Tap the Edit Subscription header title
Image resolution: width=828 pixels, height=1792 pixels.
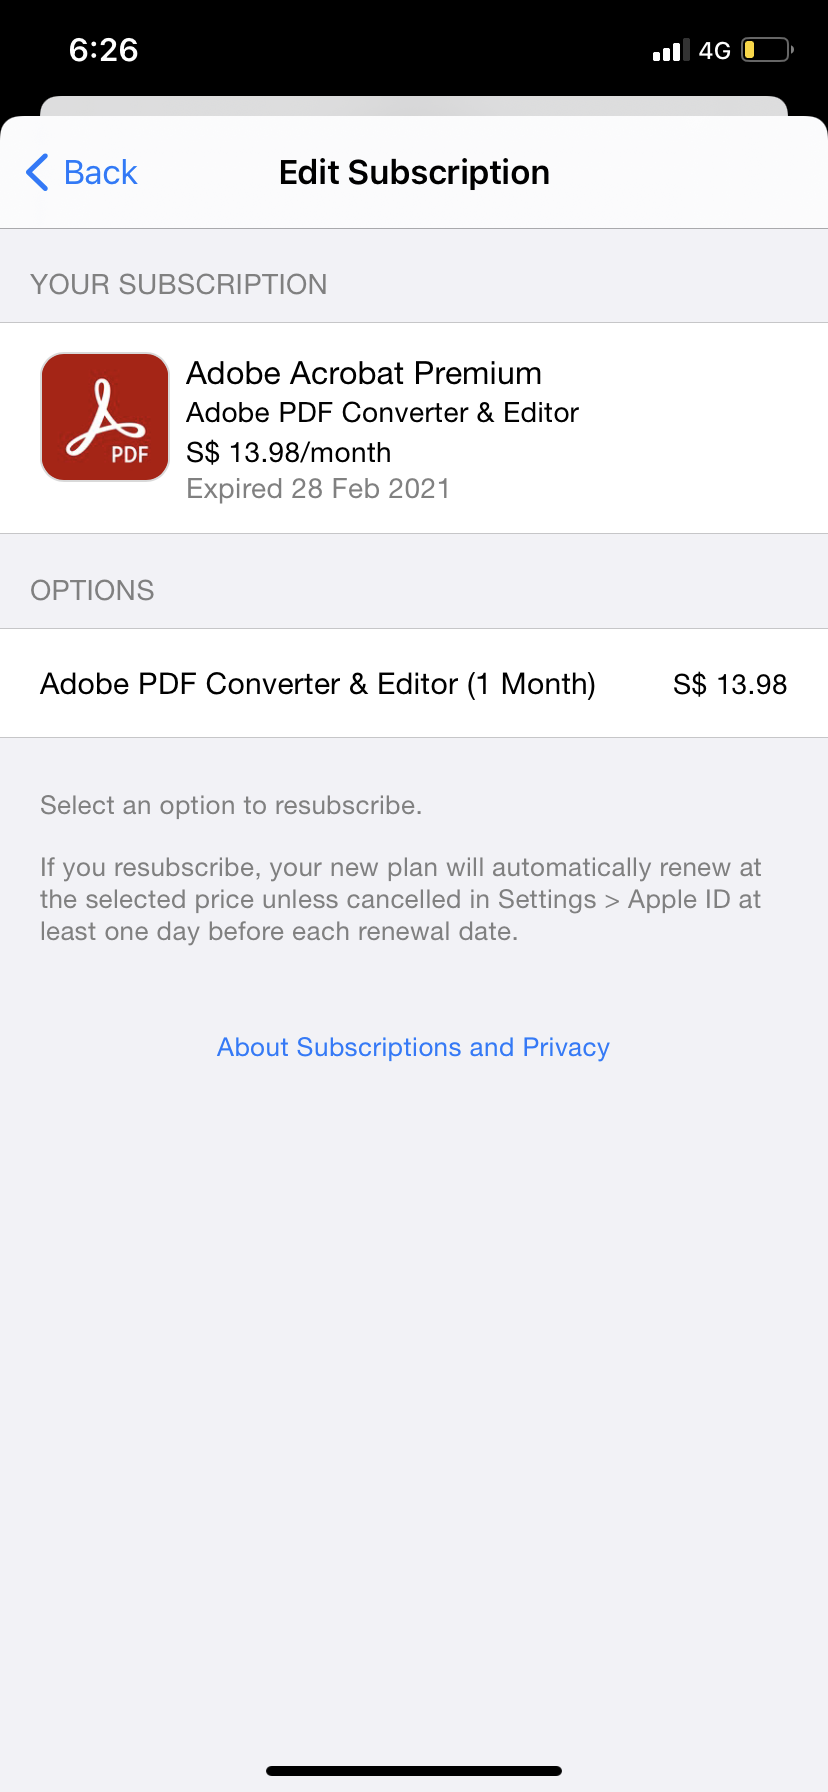(414, 172)
